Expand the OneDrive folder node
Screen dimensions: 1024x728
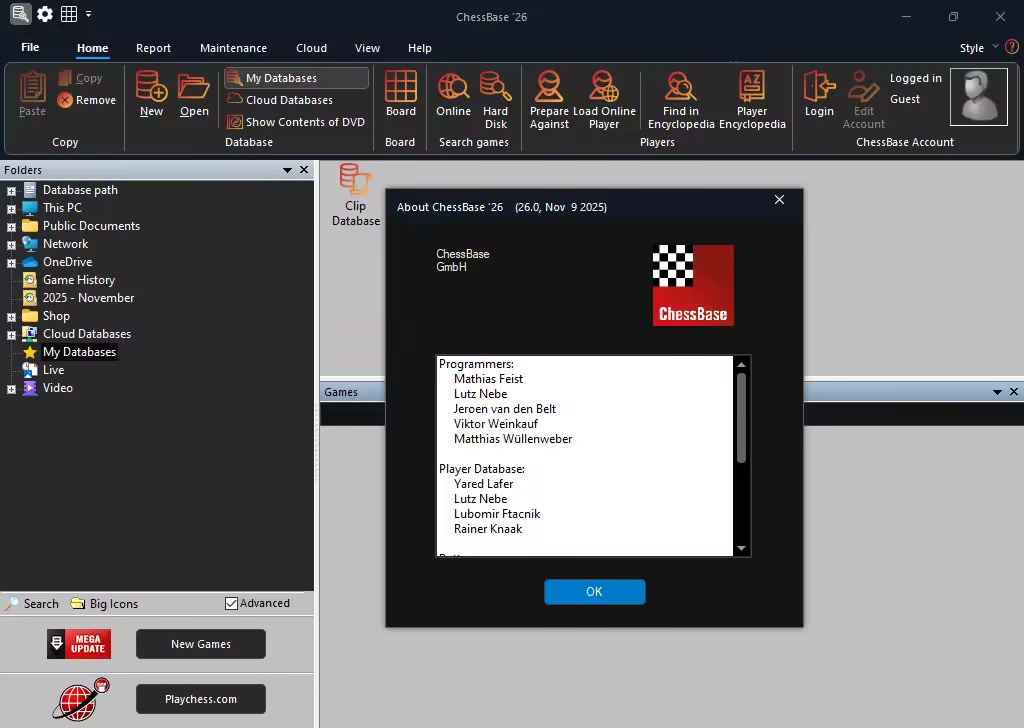tap(11, 262)
